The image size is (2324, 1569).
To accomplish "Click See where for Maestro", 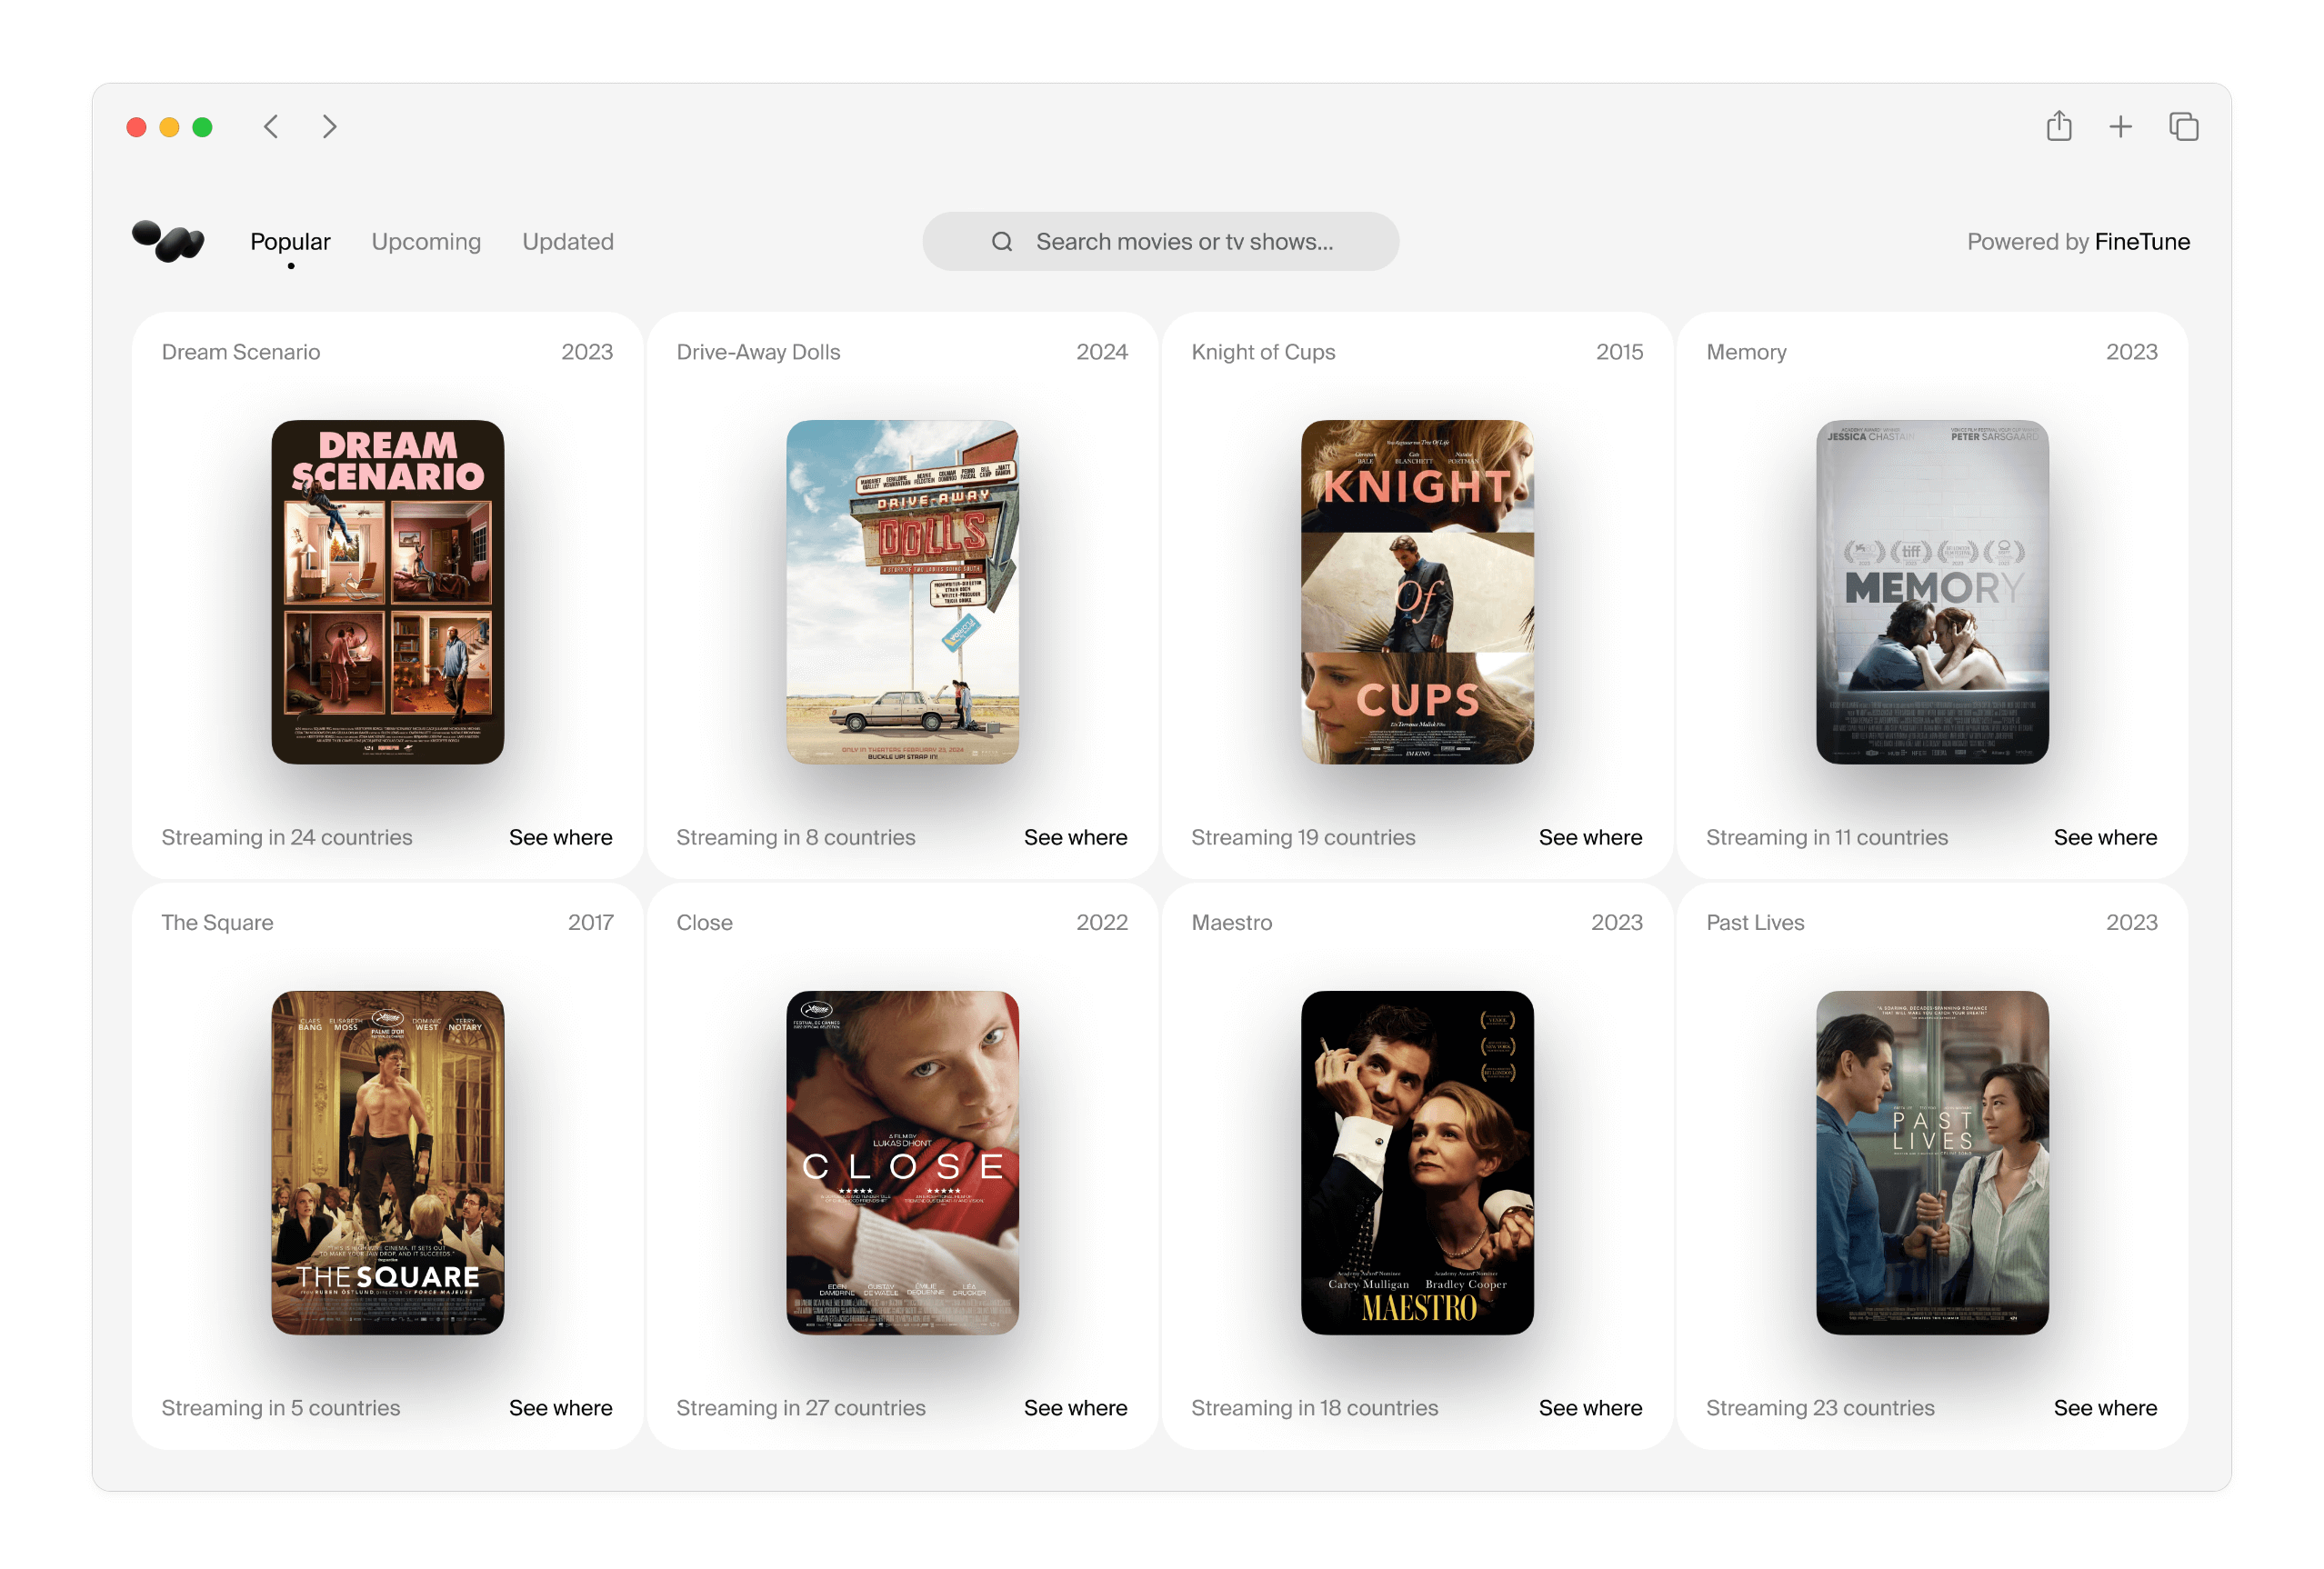I will click(1590, 1407).
